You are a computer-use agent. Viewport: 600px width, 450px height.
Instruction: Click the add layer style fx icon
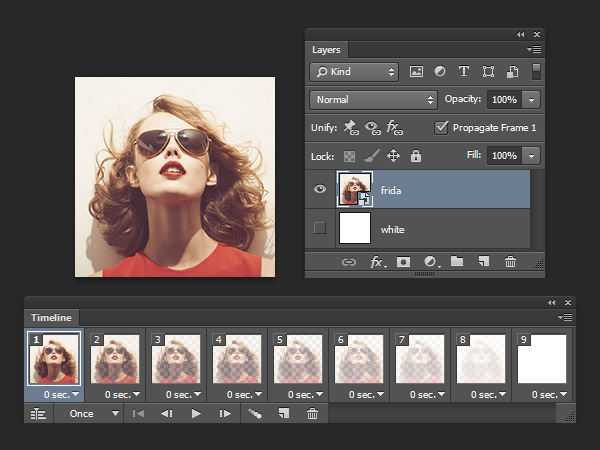(x=378, y=262)
